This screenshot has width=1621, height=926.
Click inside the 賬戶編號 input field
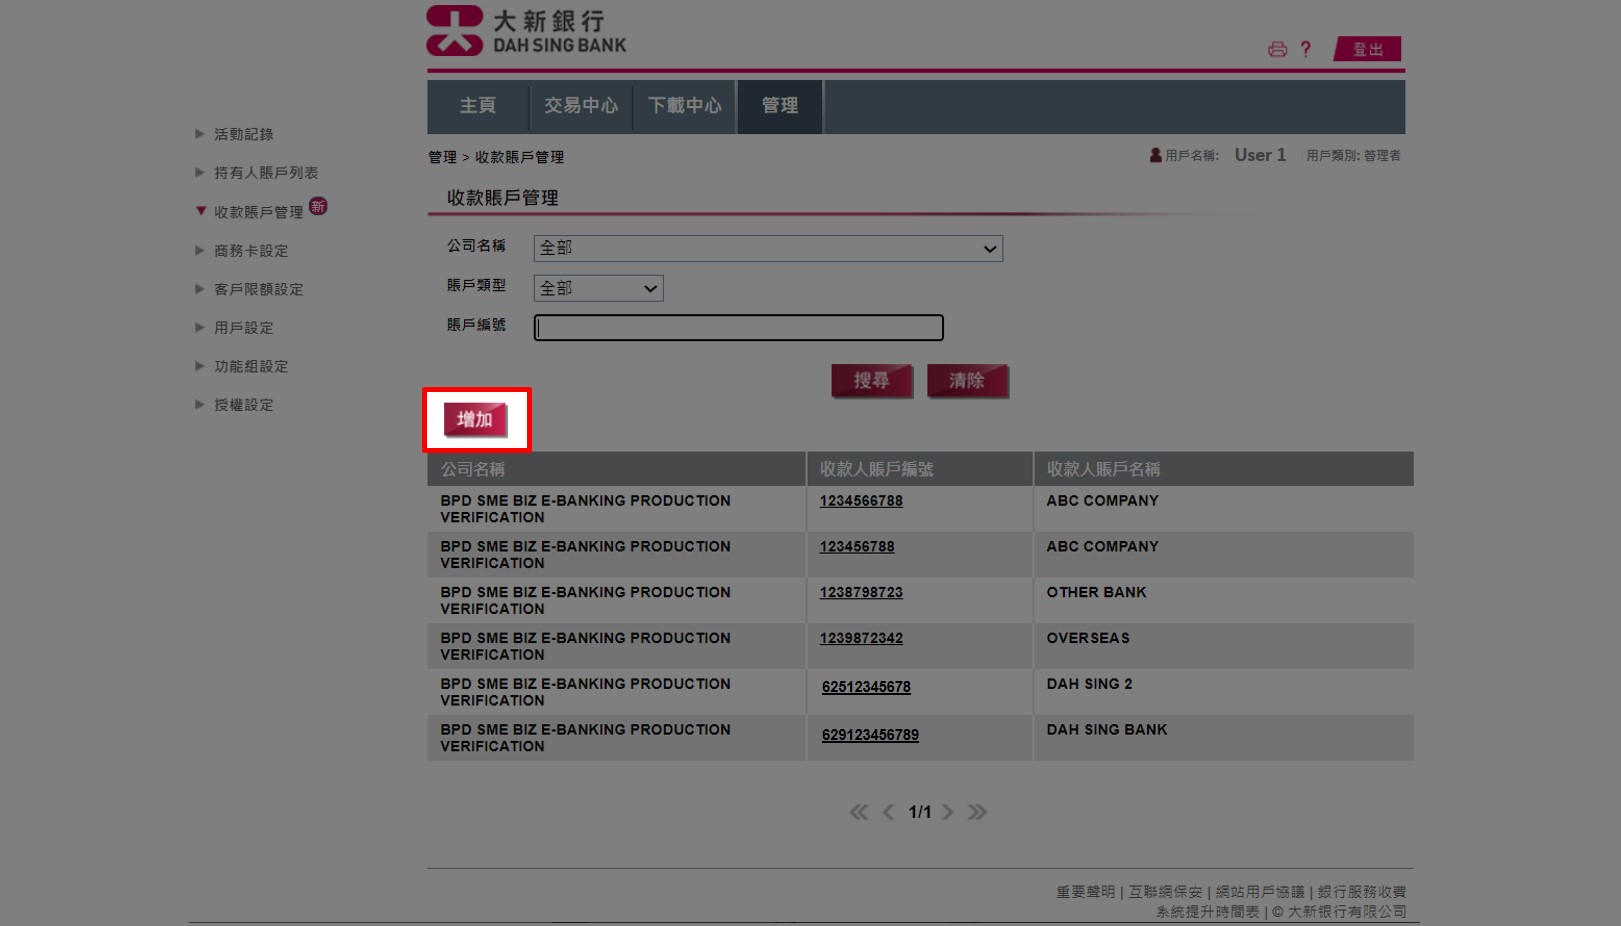click(x=738, y=327)
